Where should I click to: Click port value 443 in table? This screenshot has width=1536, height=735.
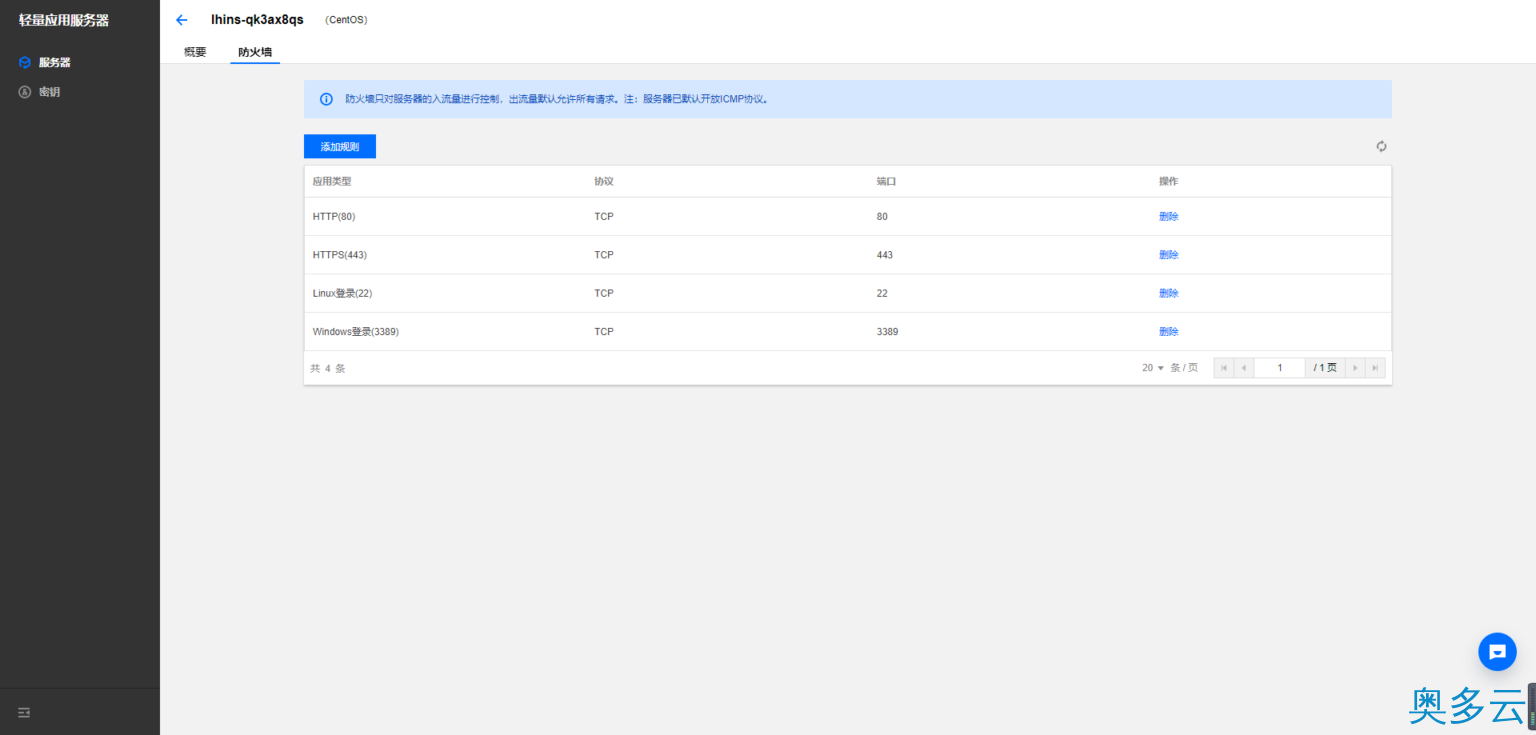click(885, 255)
